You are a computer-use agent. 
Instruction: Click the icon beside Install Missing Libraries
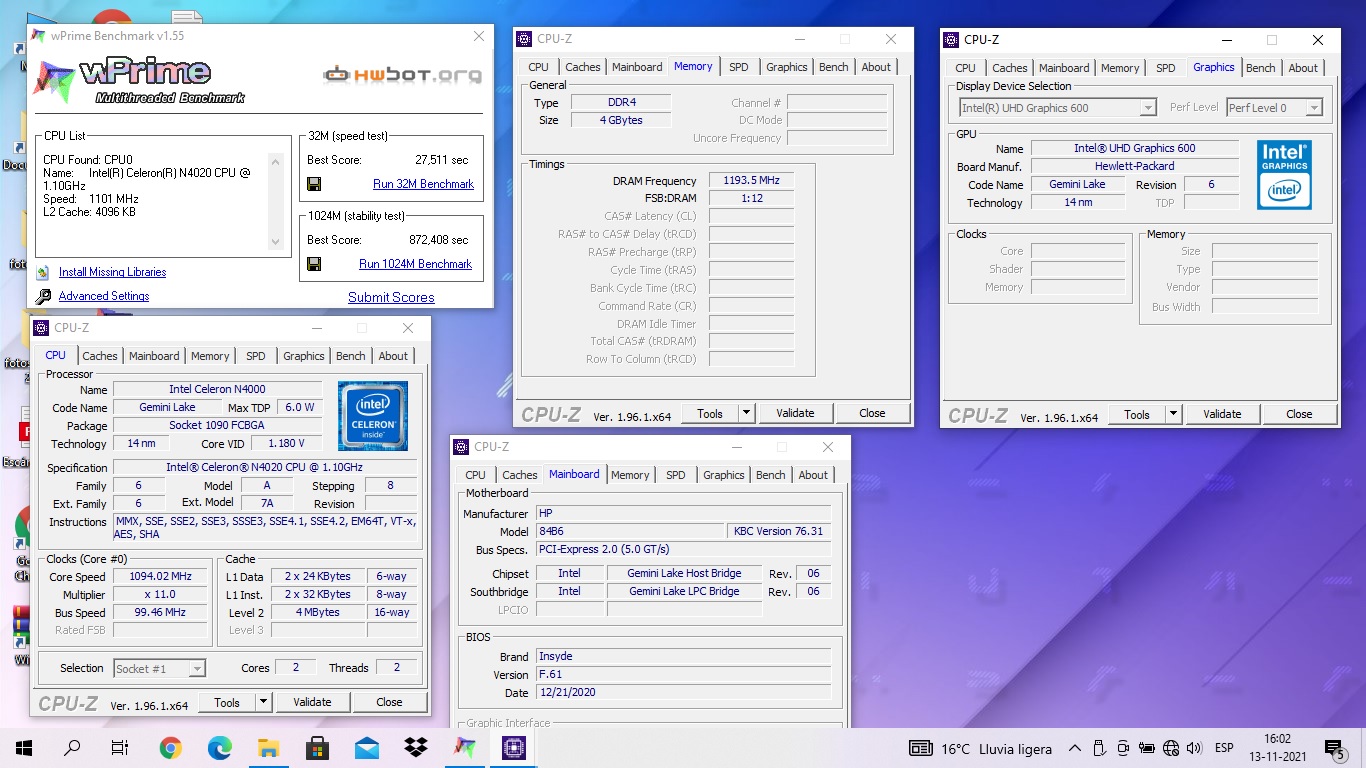[42, 272]
